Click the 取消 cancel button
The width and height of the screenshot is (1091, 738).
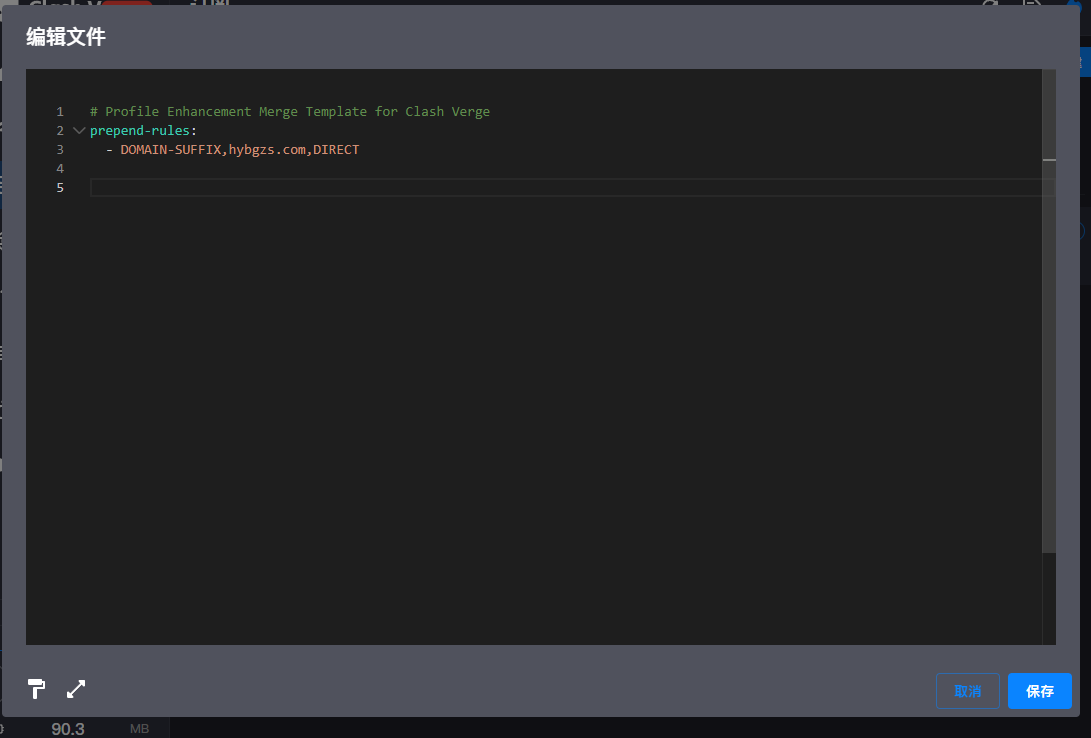[968, 691]
